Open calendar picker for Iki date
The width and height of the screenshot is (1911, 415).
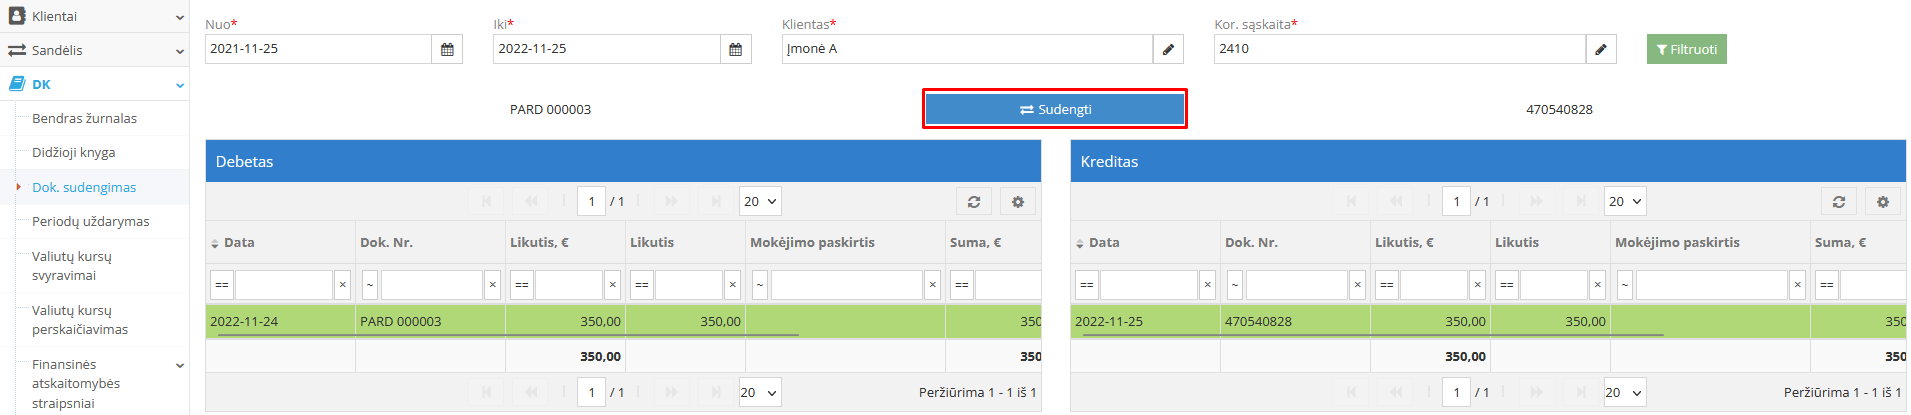pyautogui.click(x=735, y=49)
